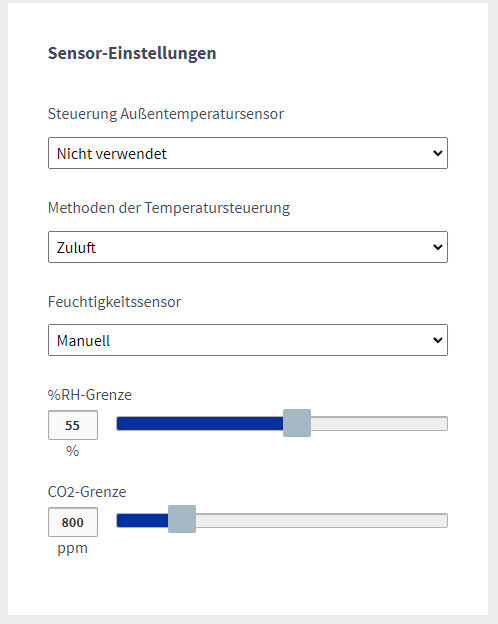Click the CO2-Grenze slider handle
The width and height of the screenshot is (498, 624).
(x=182, y=519)
